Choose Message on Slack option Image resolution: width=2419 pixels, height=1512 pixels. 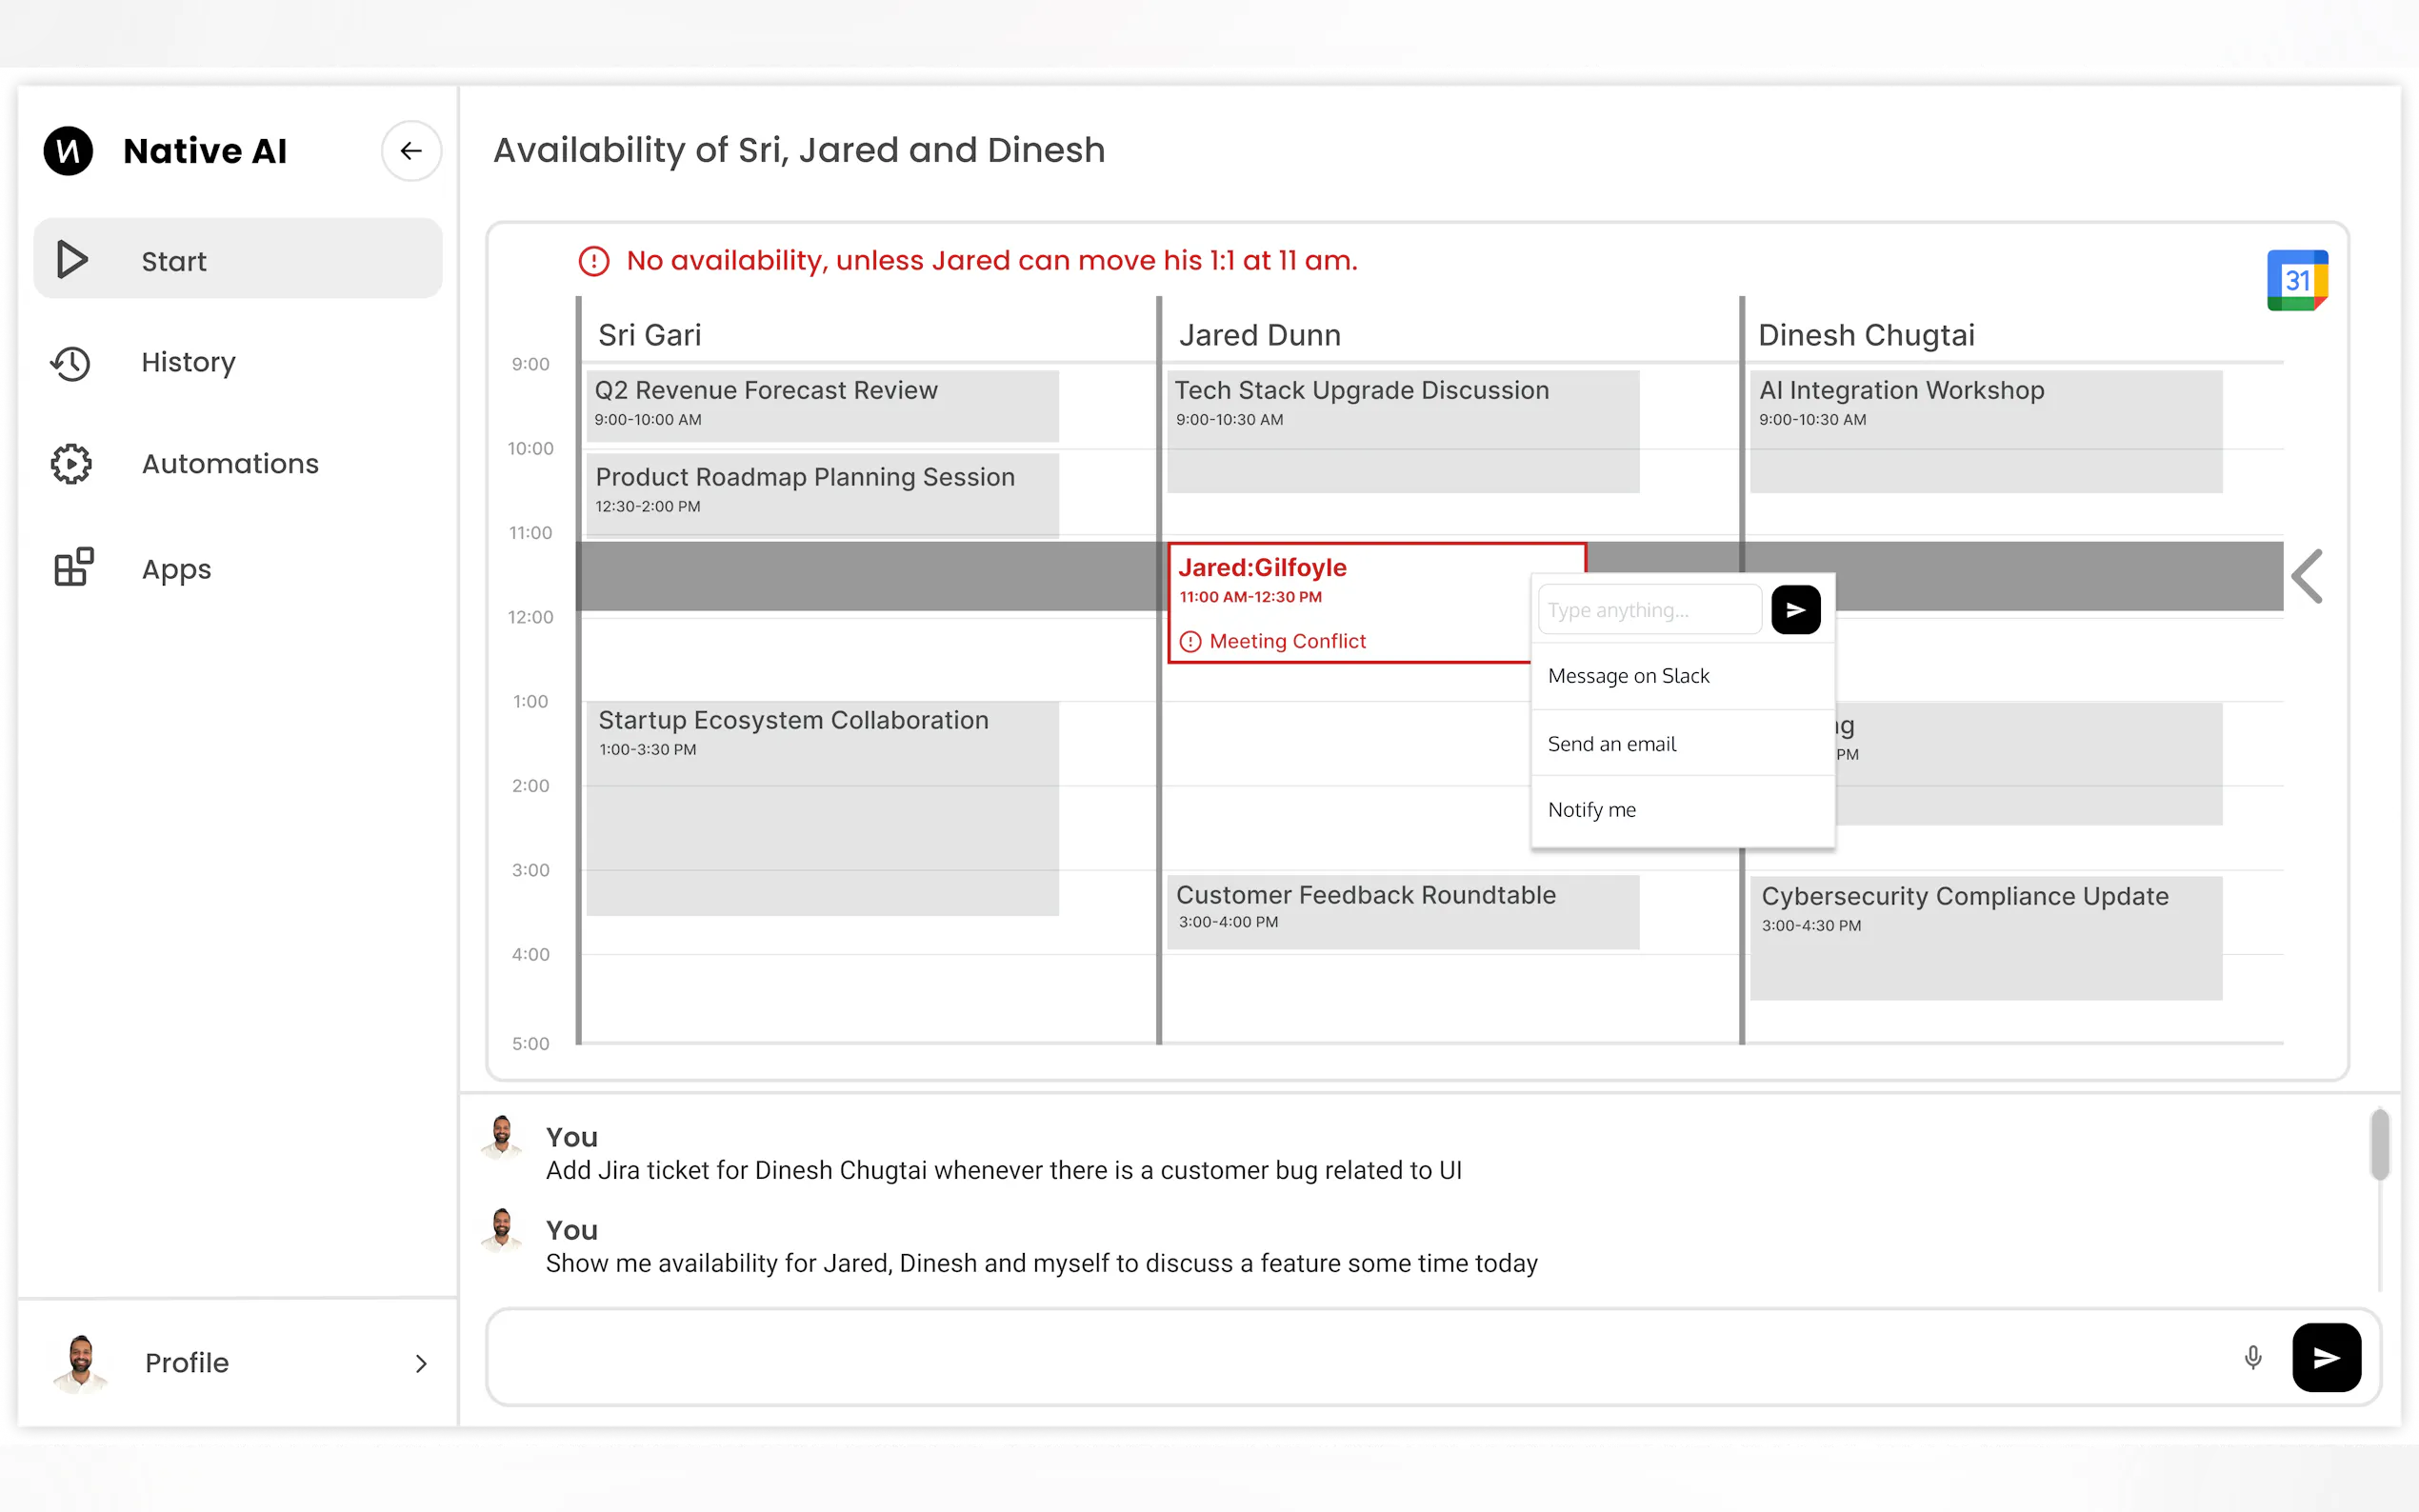[x=1628, y=676]
